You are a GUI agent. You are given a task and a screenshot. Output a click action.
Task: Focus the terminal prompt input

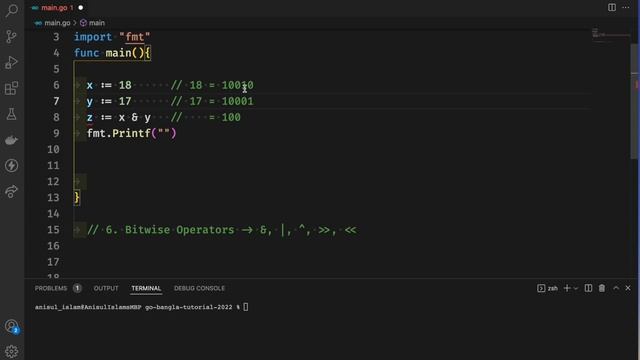pyautogui.click(x=246, y=307)
